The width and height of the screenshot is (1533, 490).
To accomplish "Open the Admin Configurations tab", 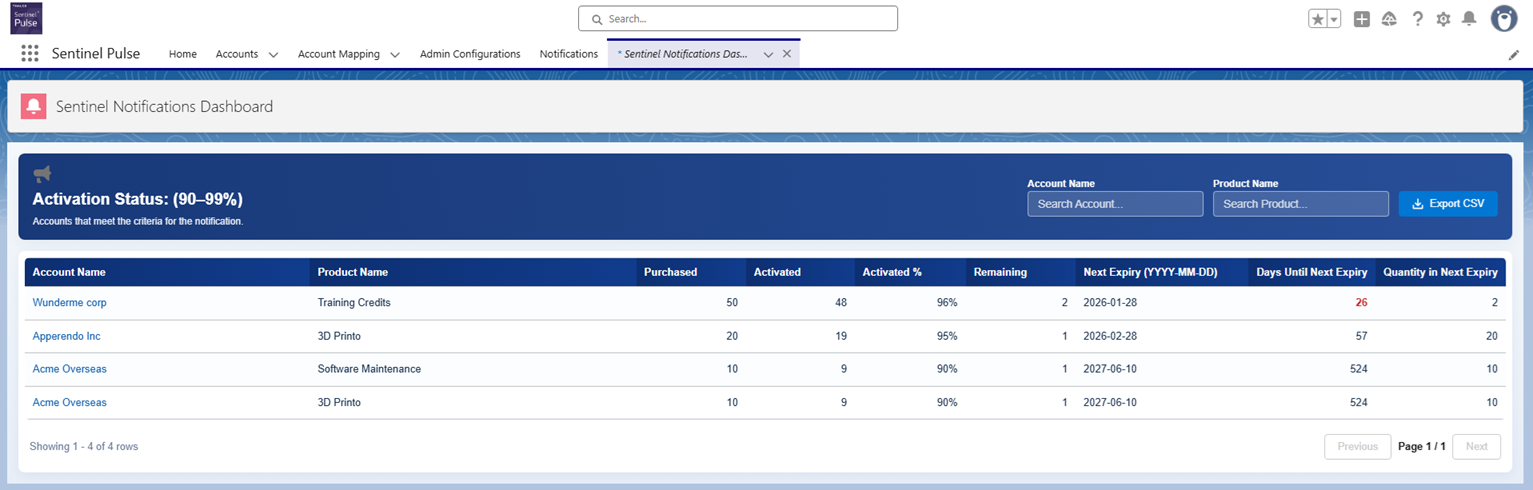I will pyautogui.click(x=470, y=54).
